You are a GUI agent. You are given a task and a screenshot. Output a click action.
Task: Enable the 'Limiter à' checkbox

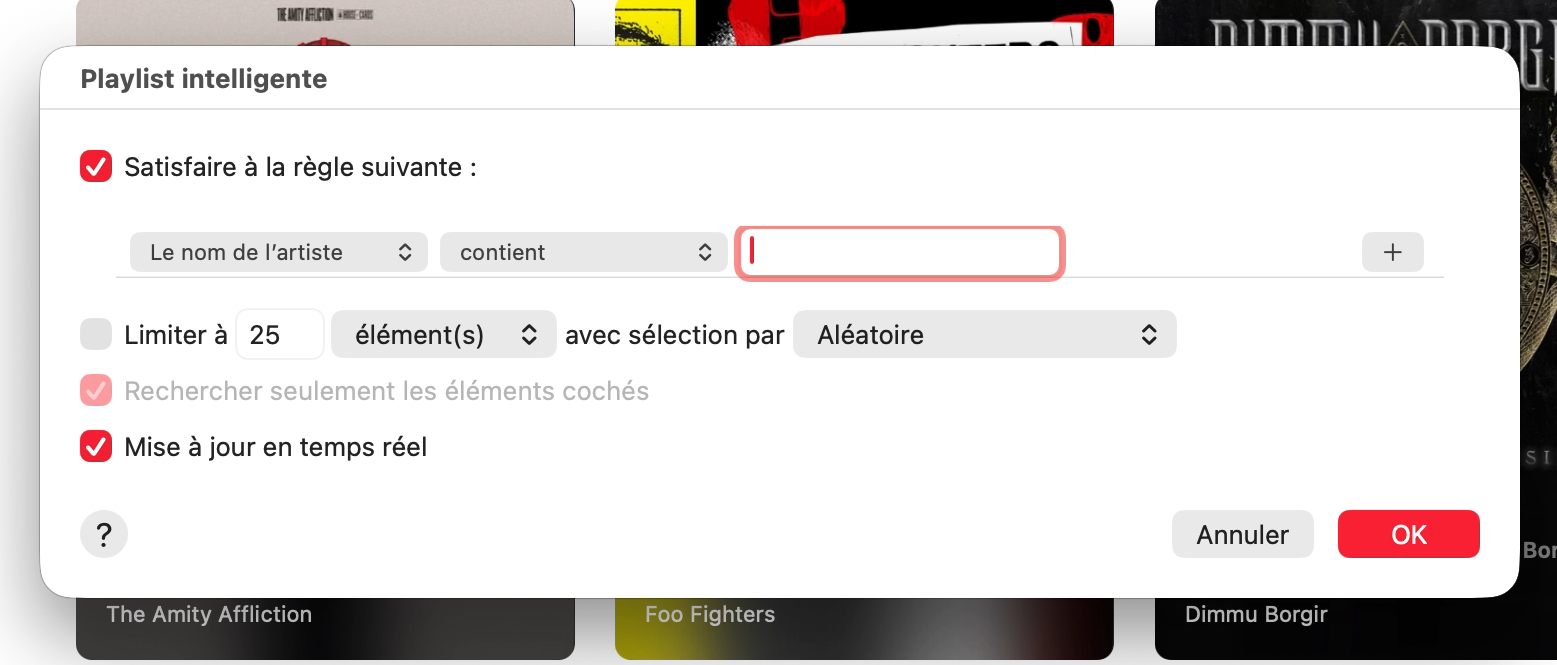tap(96, 335)
